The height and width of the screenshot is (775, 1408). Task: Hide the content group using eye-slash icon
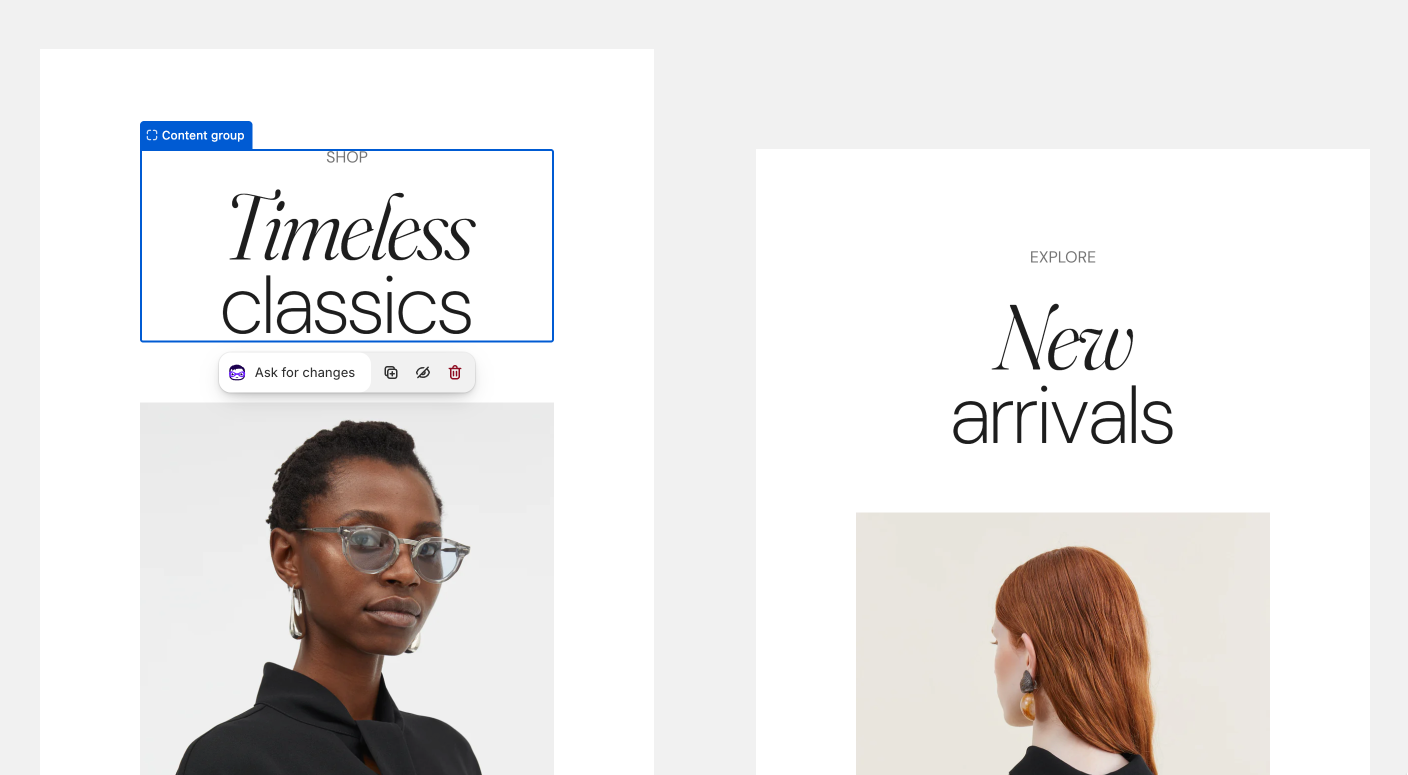(423, 372)
